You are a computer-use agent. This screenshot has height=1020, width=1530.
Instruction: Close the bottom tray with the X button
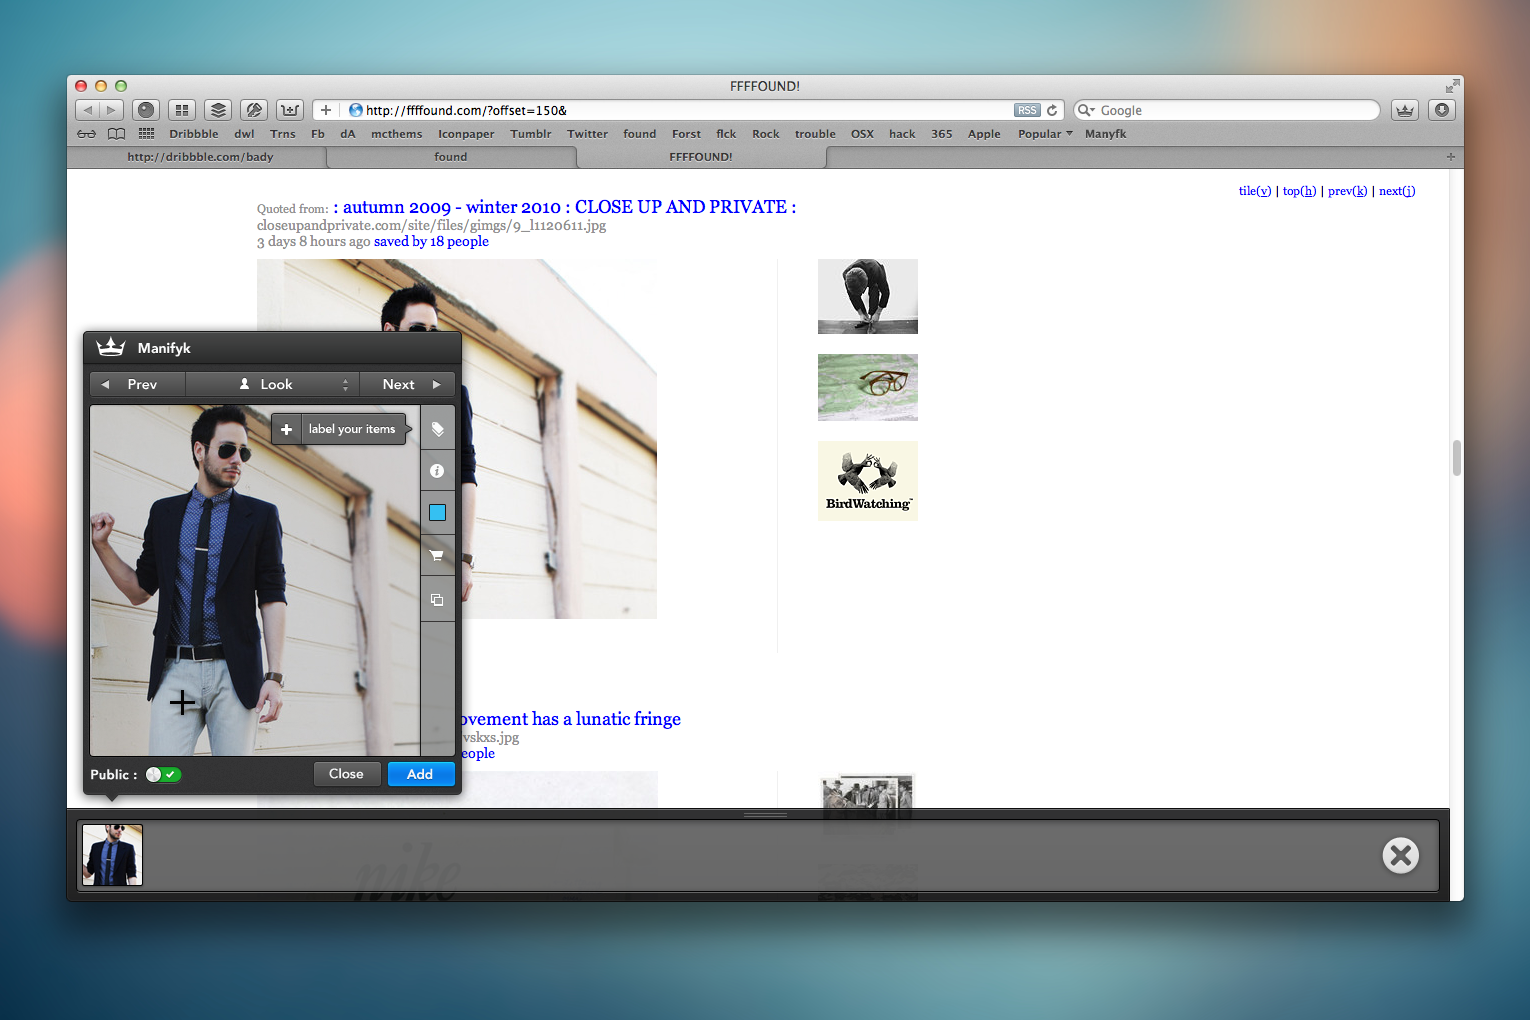click(x=1401, y=855)
